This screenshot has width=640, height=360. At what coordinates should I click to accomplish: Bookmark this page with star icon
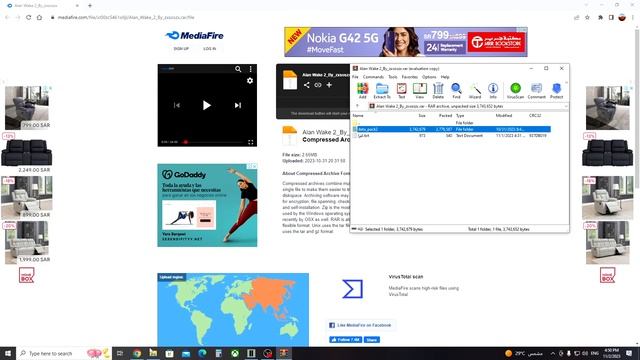pyautogui.click(x=587, y=18)
